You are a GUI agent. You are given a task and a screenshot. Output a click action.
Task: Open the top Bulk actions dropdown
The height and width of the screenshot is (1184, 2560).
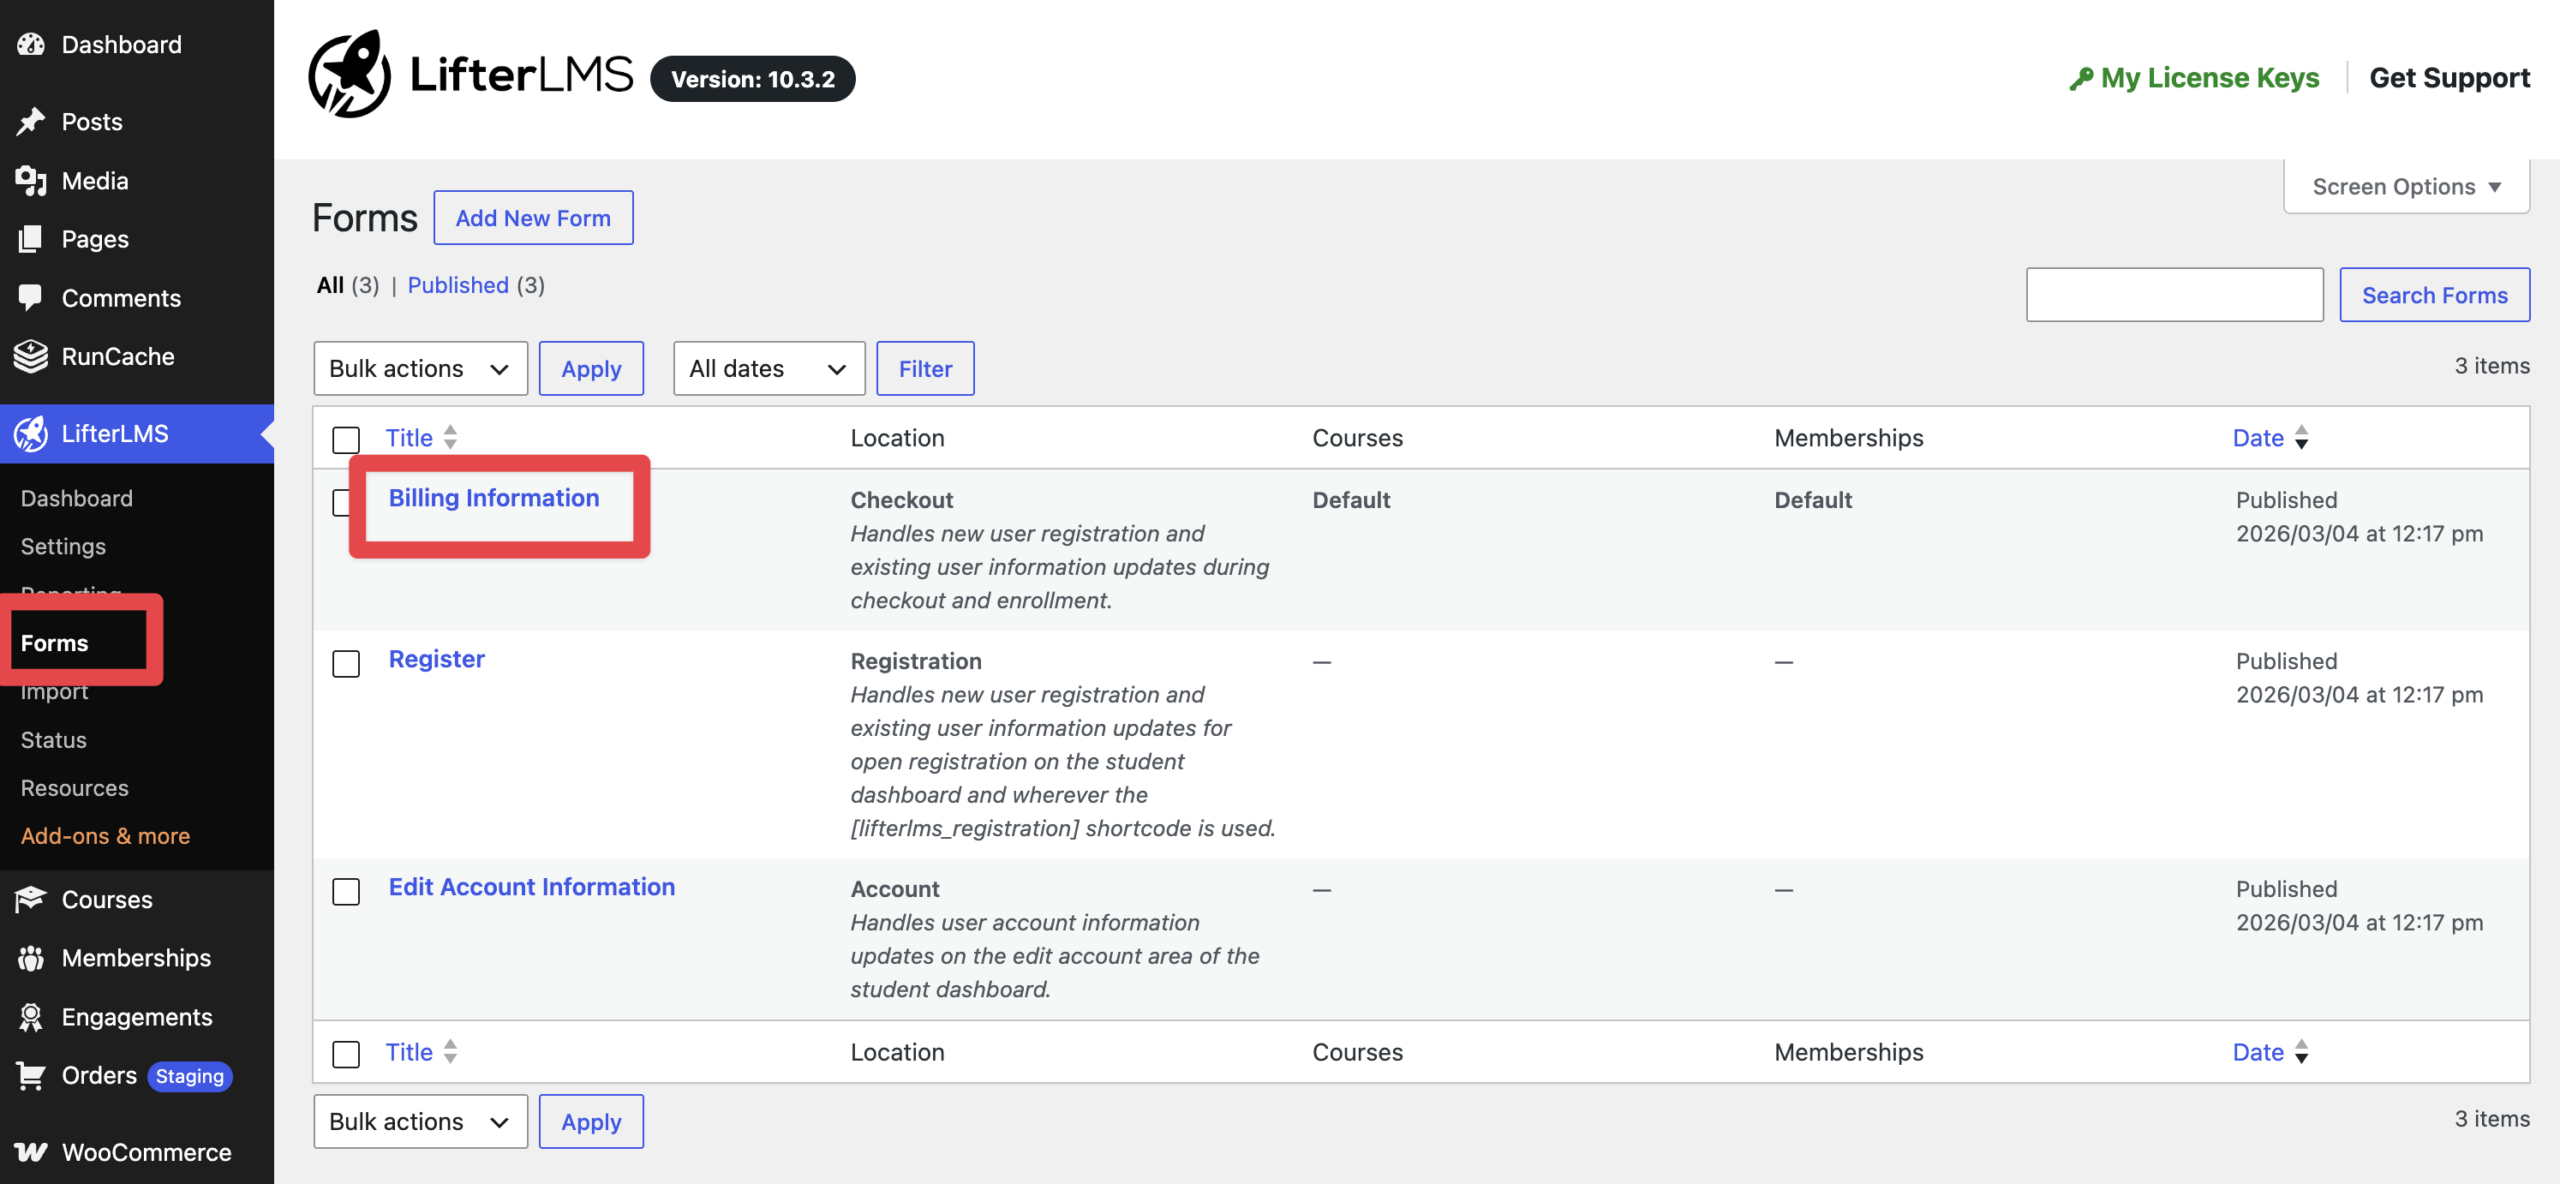pos(420,368)
